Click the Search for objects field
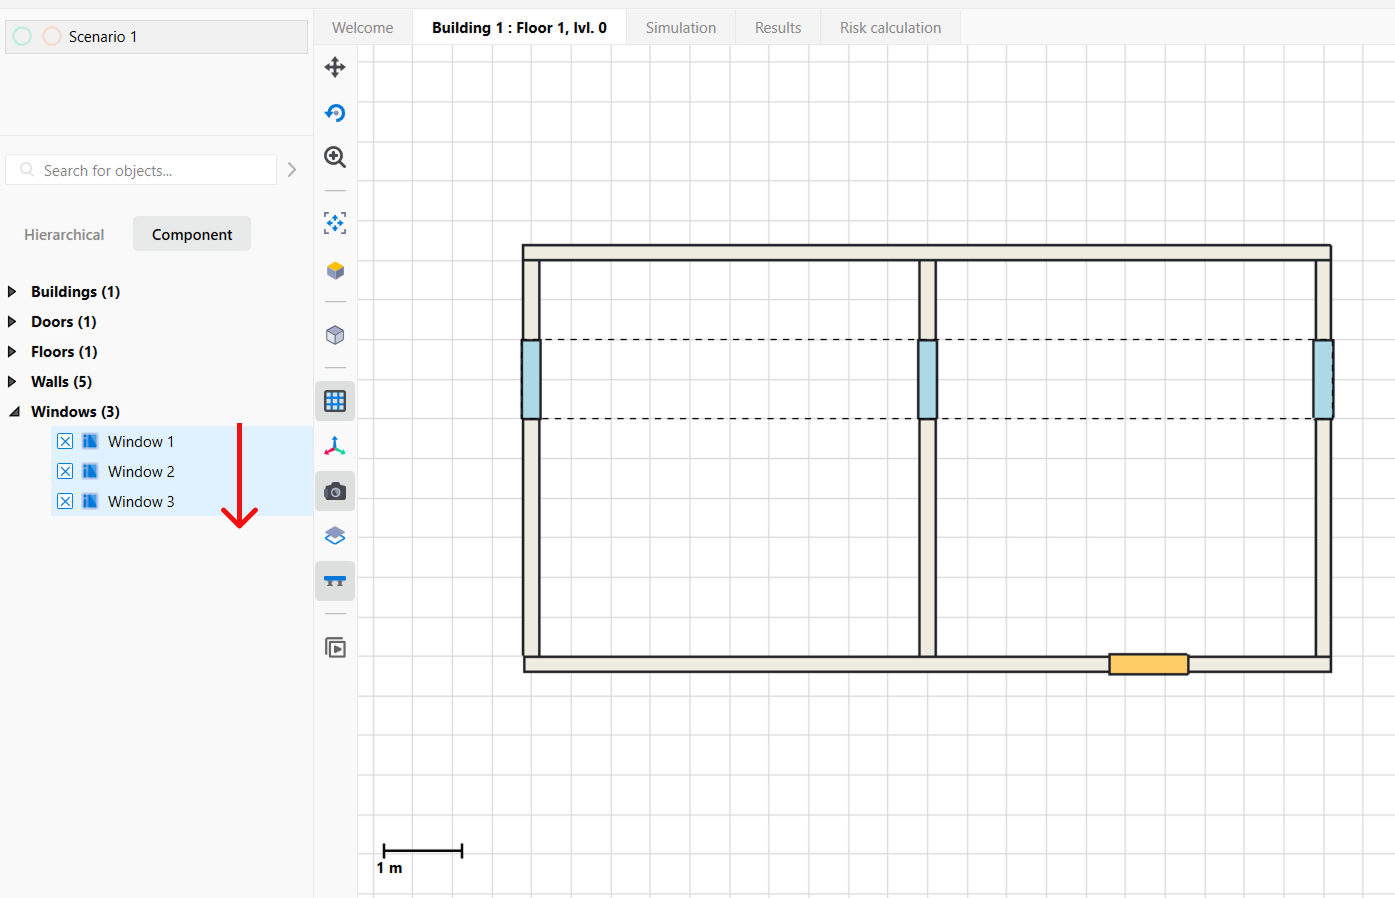Image resolution: width=1395 pixels, height=898 pixels. coord(150,170)
